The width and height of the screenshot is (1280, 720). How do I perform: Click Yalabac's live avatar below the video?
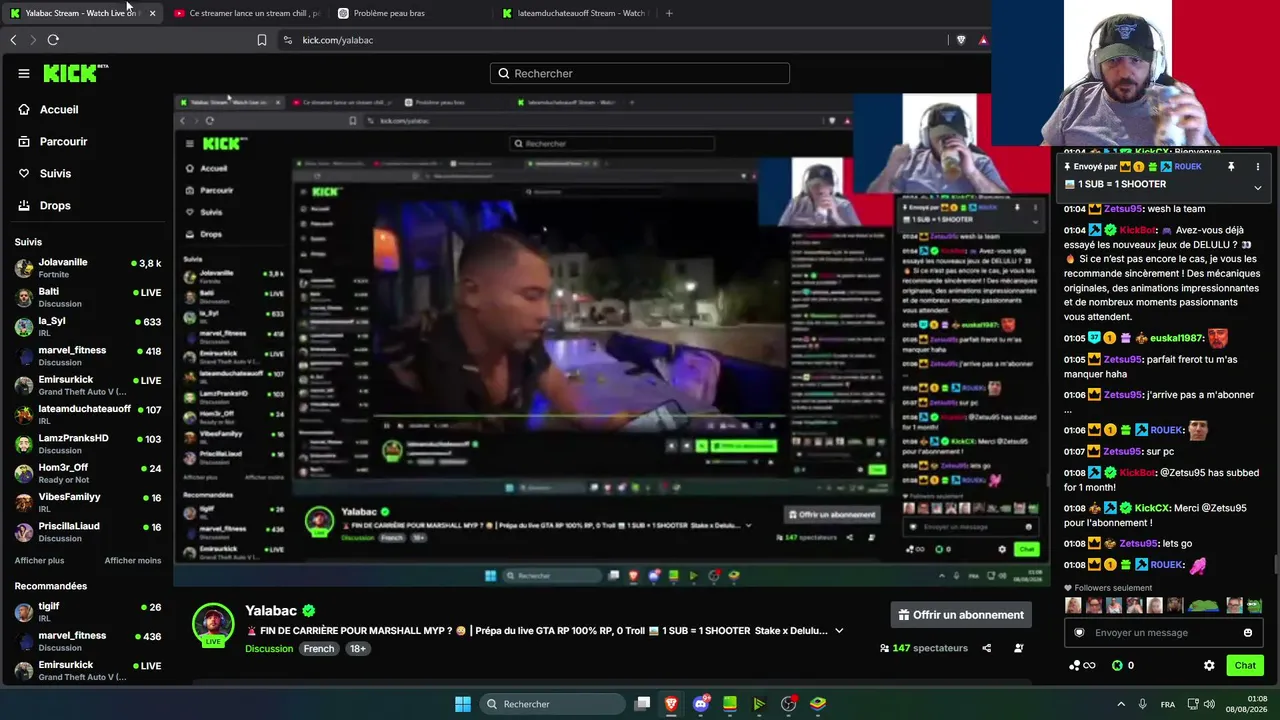click(x=213, y=625)
